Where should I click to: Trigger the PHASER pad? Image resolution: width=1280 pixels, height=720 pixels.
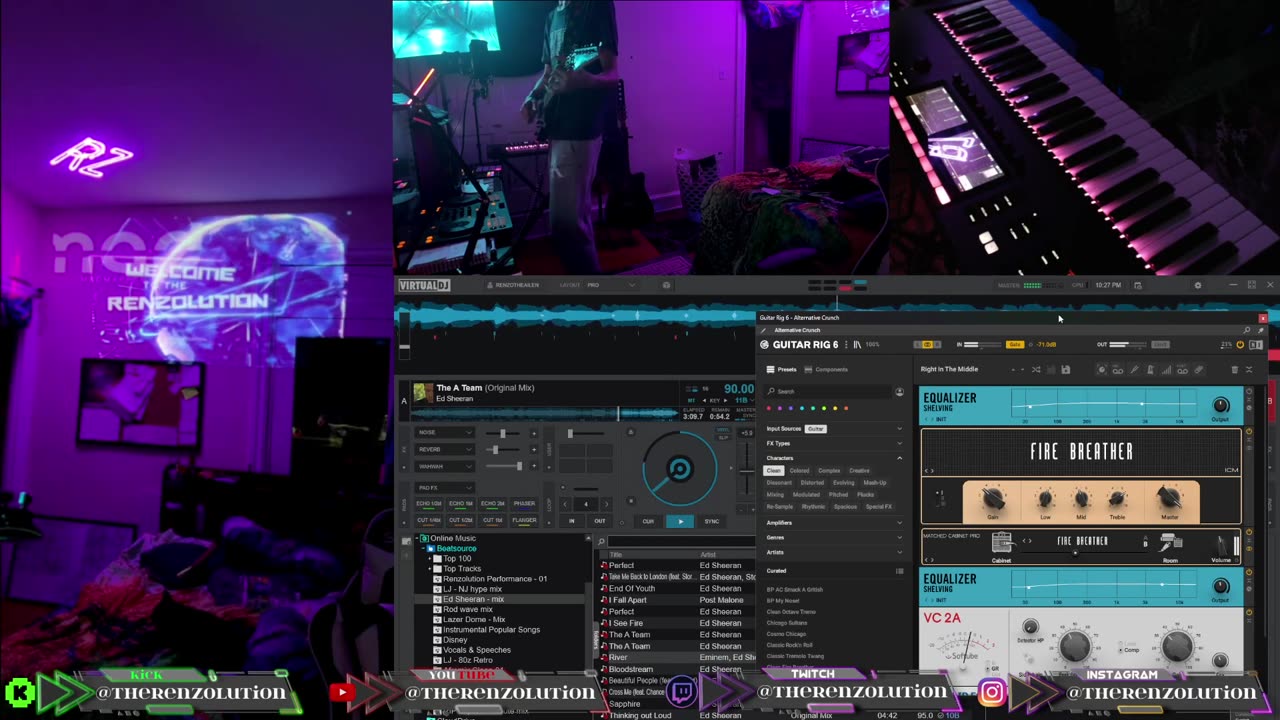point(524,504)
